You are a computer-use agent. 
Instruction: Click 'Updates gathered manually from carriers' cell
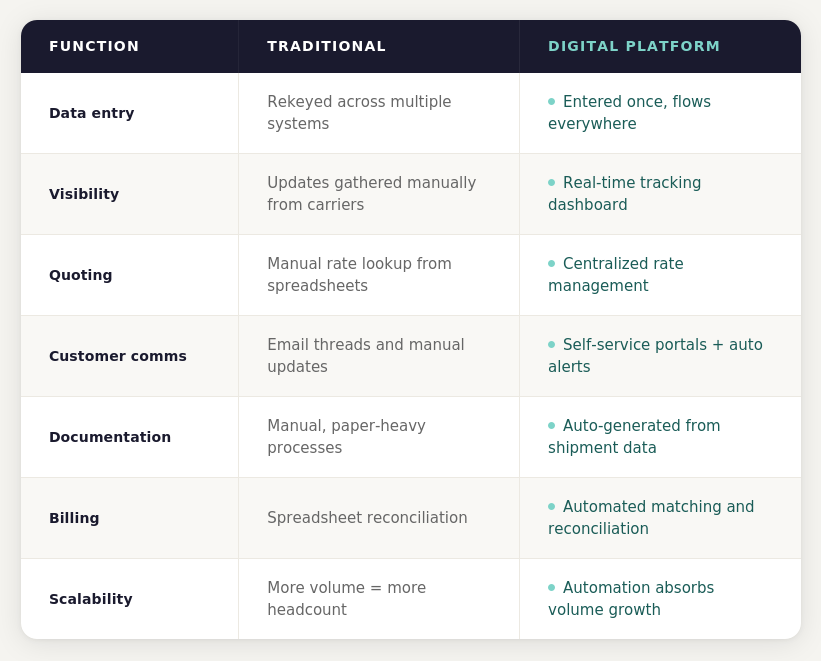379,194
